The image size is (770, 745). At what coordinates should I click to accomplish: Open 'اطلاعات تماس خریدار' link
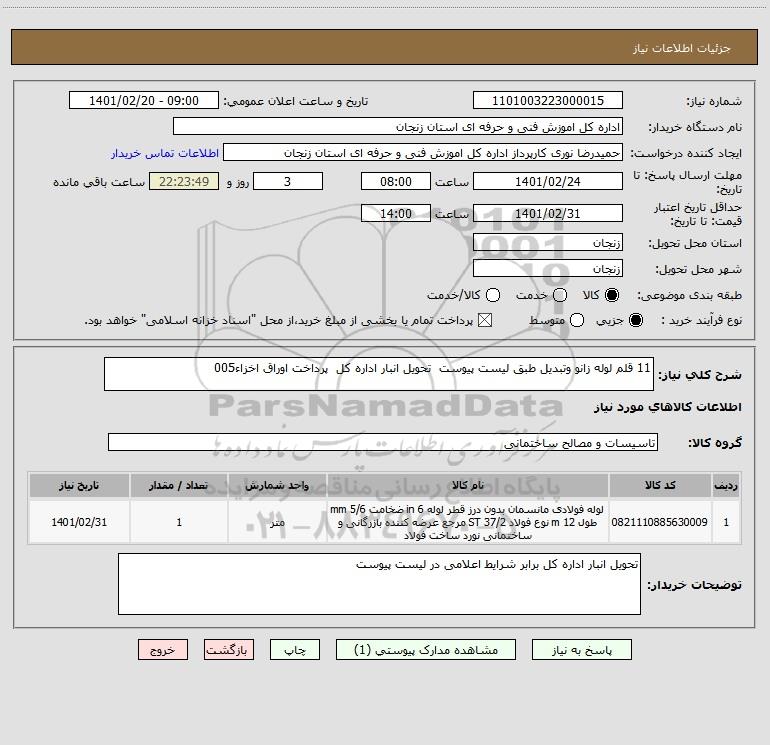pyautogui.click(x=165, y=153)
